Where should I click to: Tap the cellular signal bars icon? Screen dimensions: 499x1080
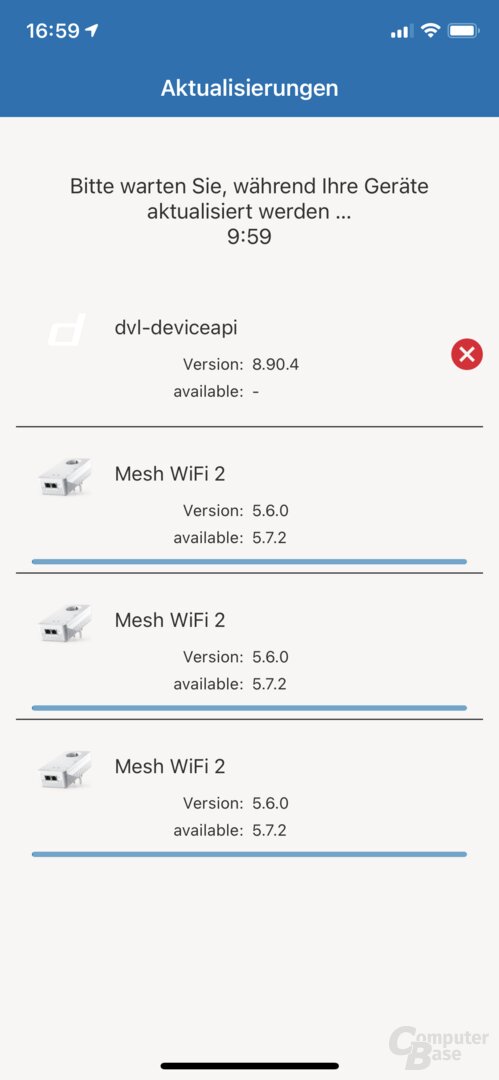401,31
